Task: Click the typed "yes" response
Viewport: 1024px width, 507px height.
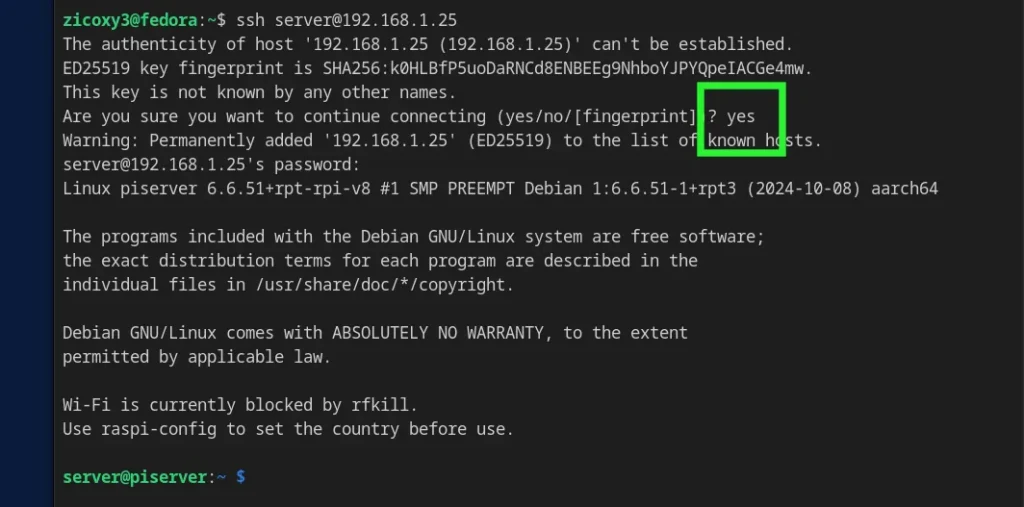Action: pos(741,116)
